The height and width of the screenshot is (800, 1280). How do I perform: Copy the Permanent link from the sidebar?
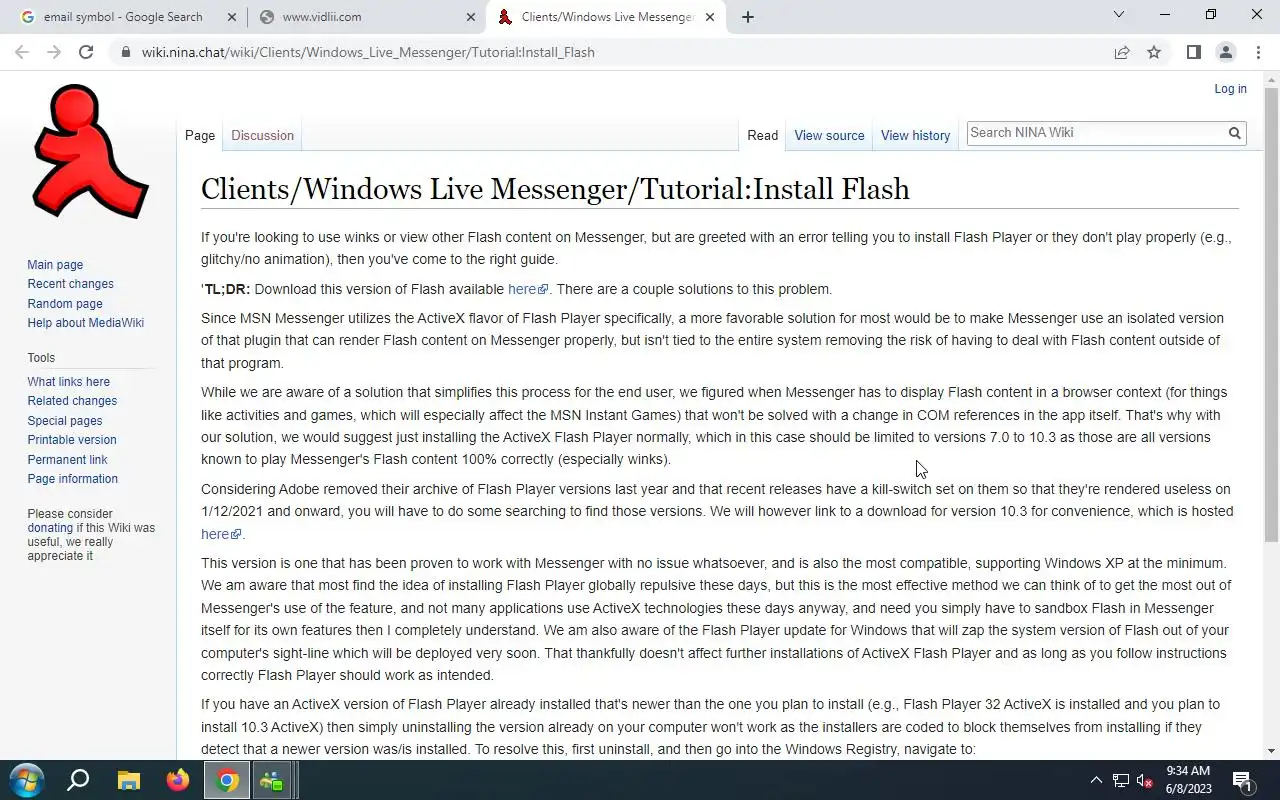[67, 460]
